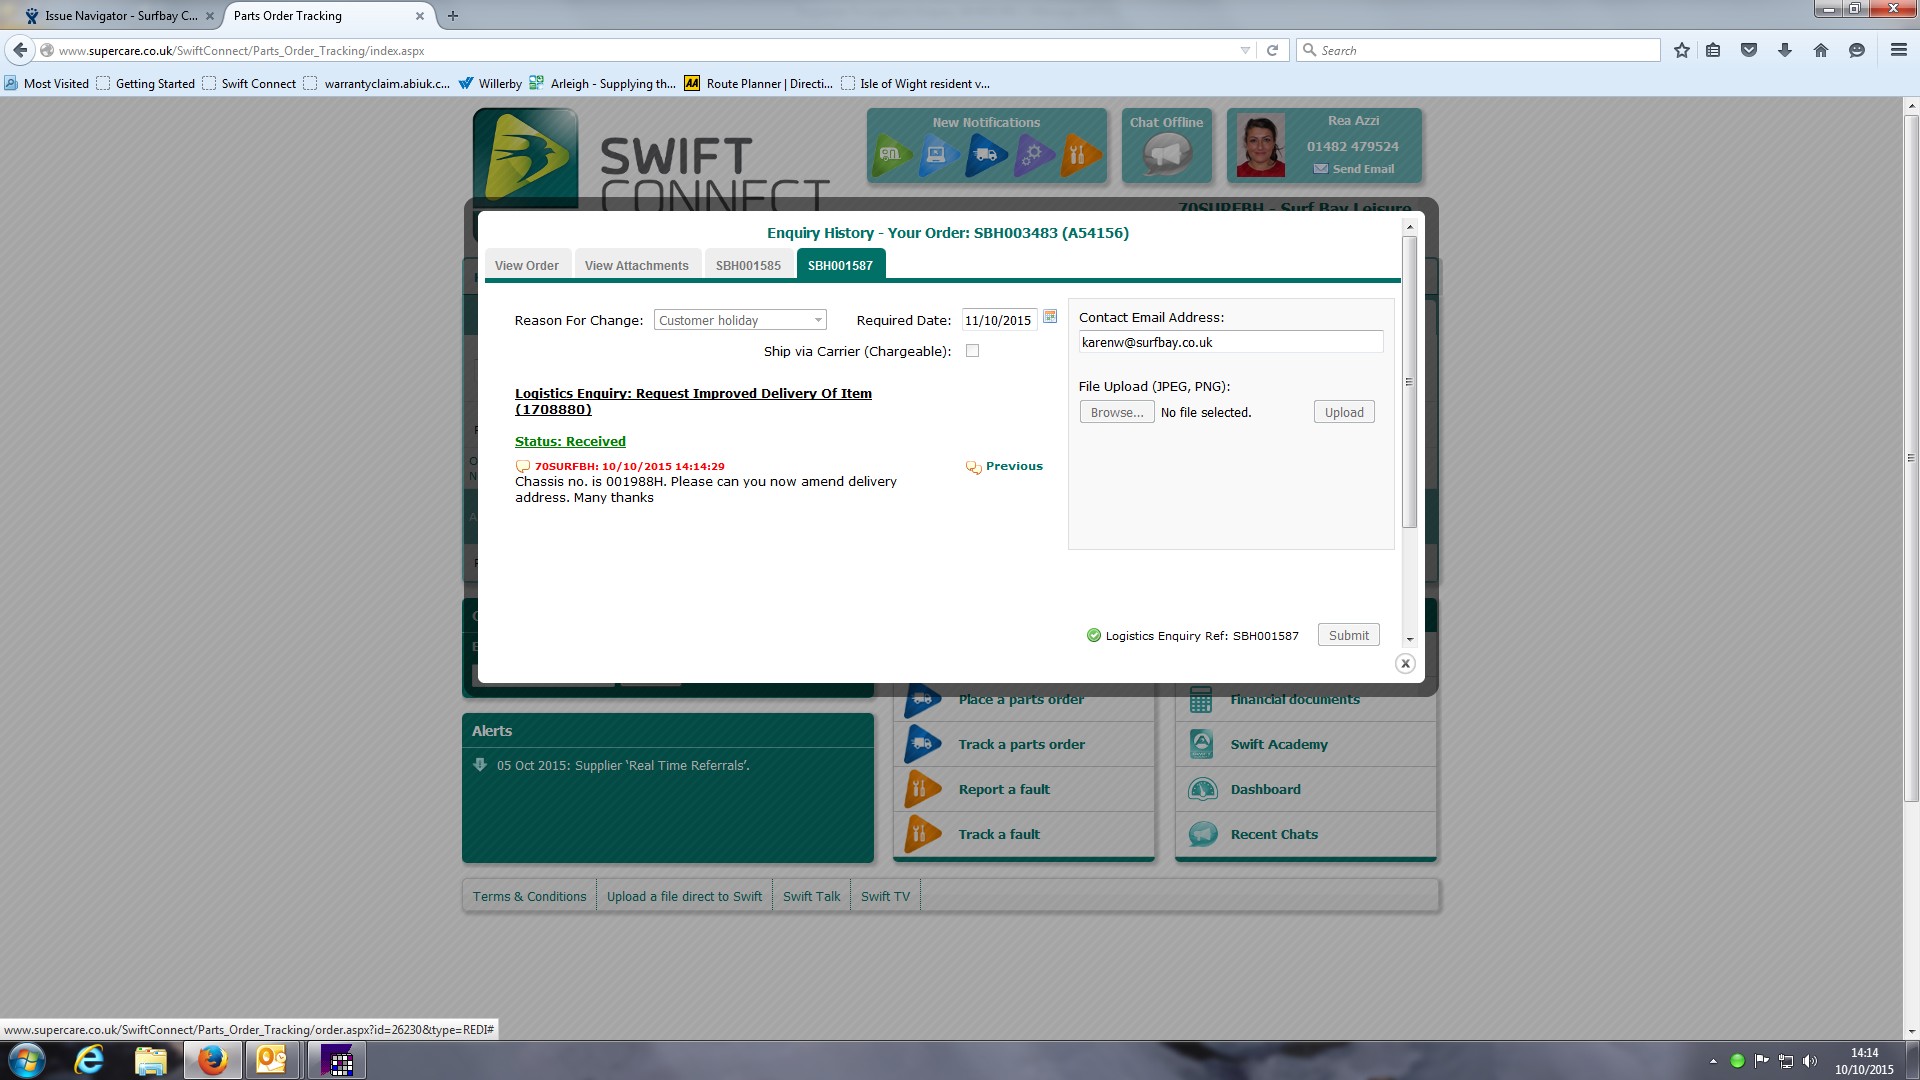1920x1080 pixels.
Task: Open Firefox from the Windows taskbar
Action: (x=212, y=1060)
